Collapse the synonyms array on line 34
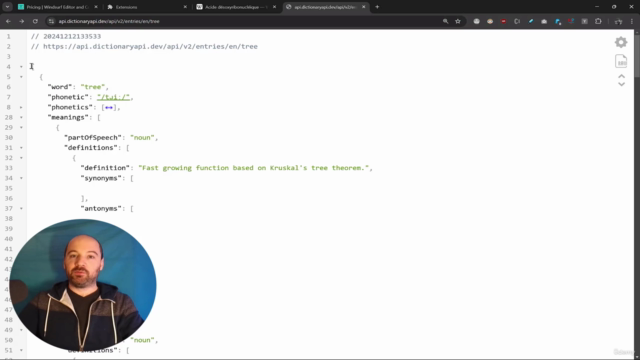Viewport: 640px width, 360px height. (21, 178)
